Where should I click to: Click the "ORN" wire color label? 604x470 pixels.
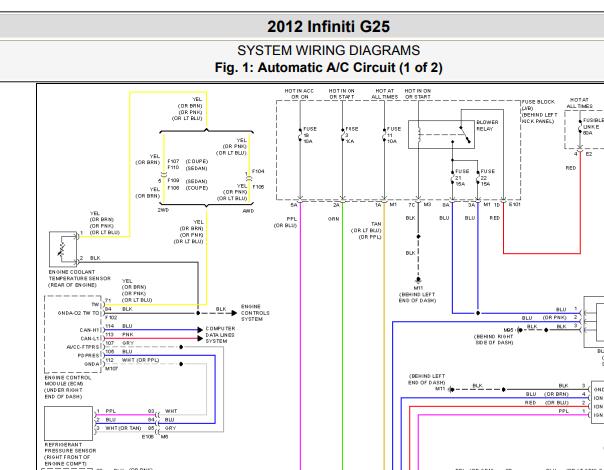[333, 219]
